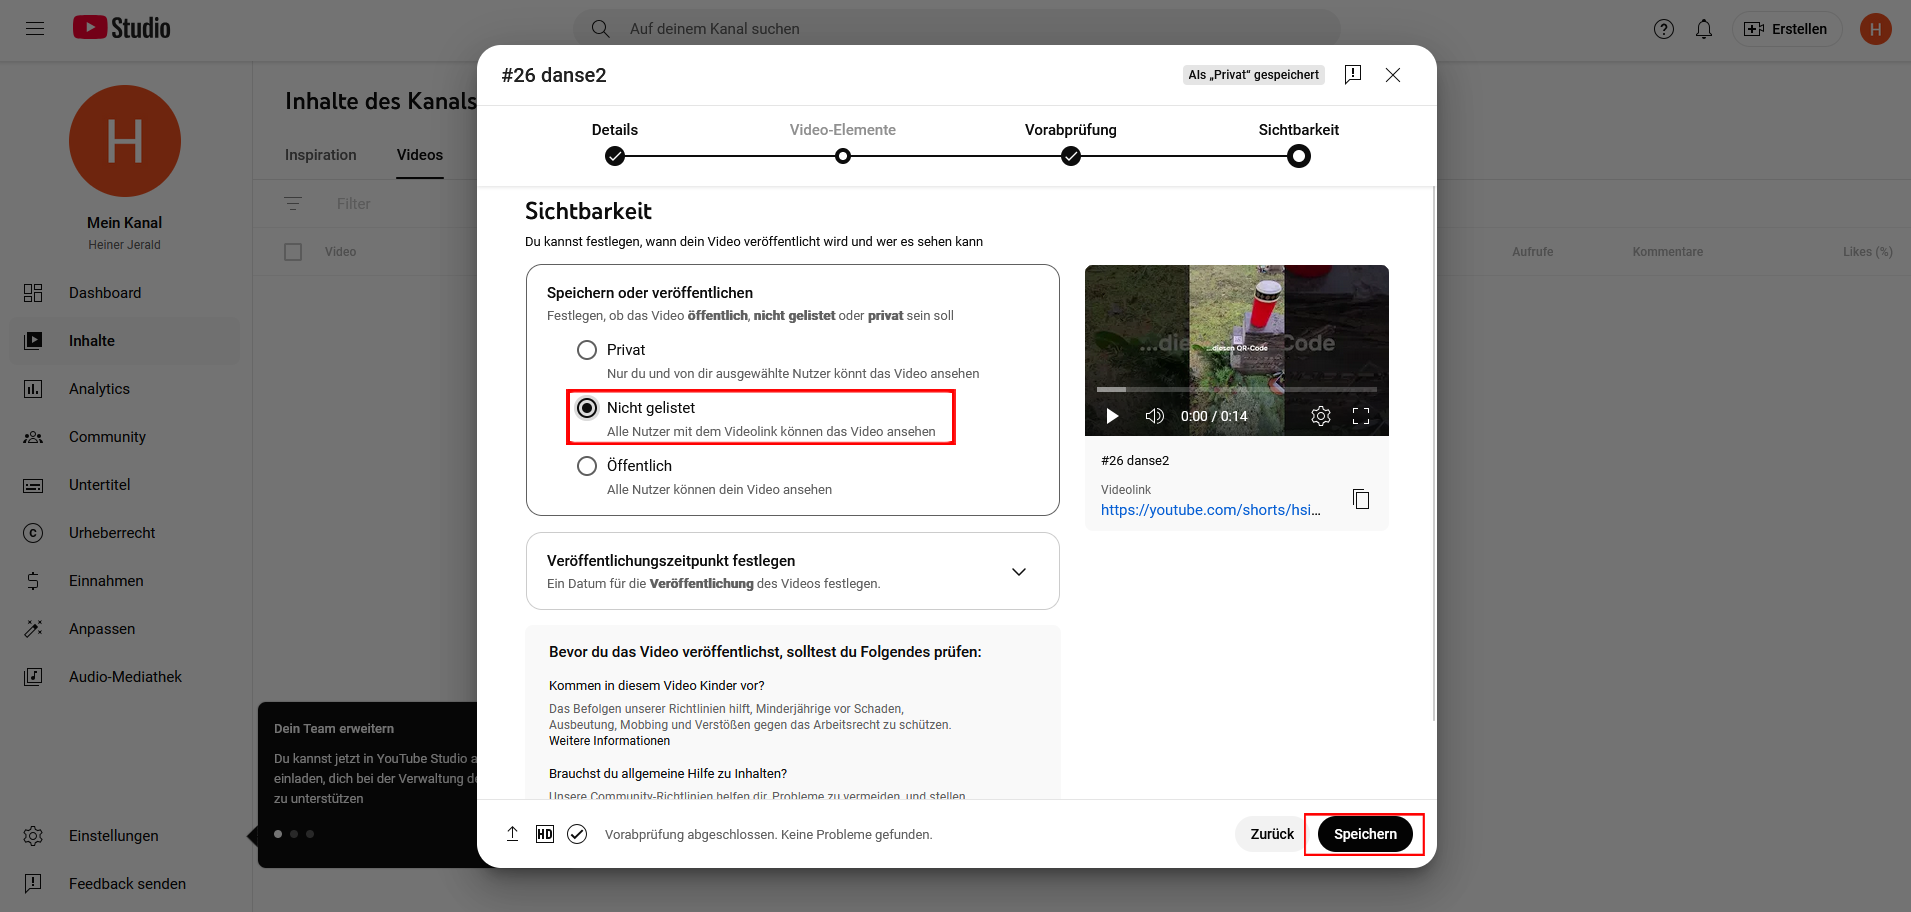
Task: Choose the Nicht gelistet radio button
Action: pos(587,408)
